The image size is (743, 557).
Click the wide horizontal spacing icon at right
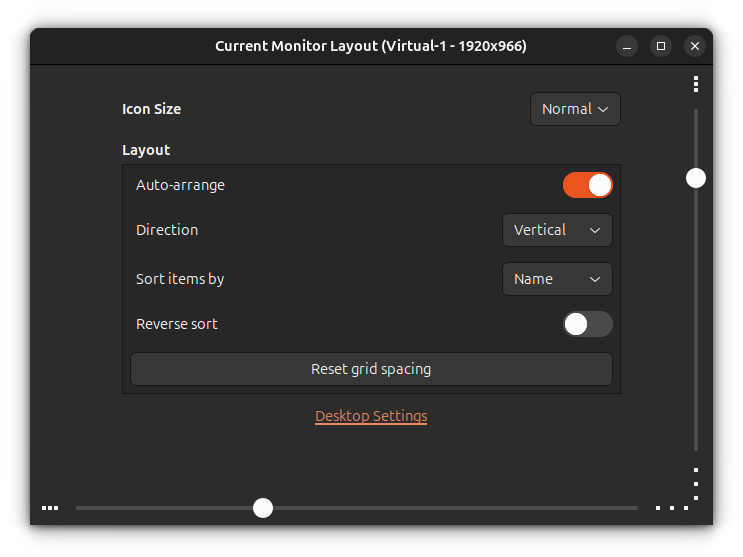(672, 508)
